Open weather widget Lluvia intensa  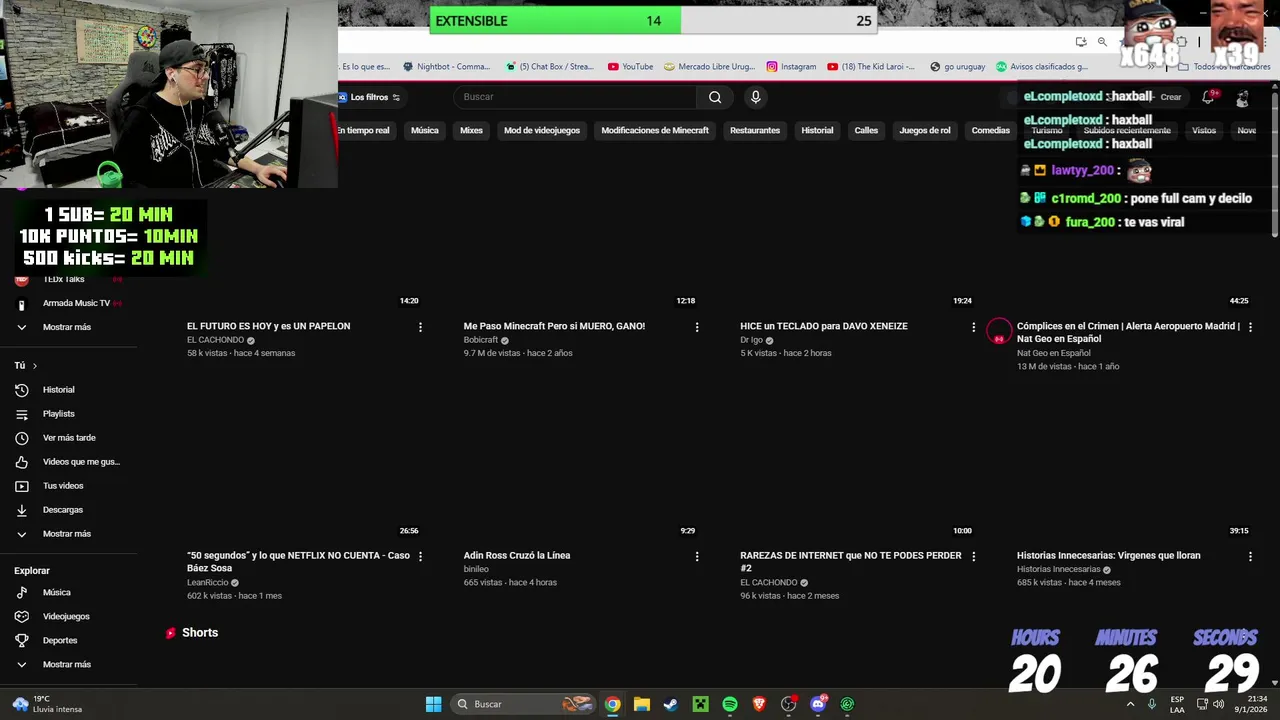(x=46, y=704)
